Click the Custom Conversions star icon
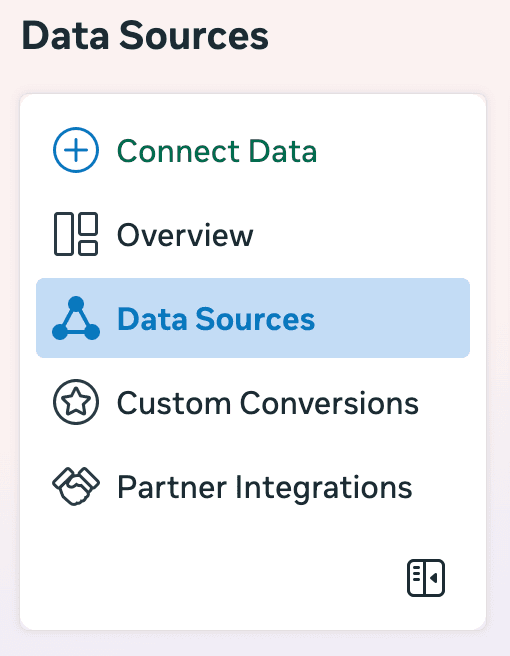Image resolution: width=510 pixels, height=656 pixels. [x=76, y=402]
